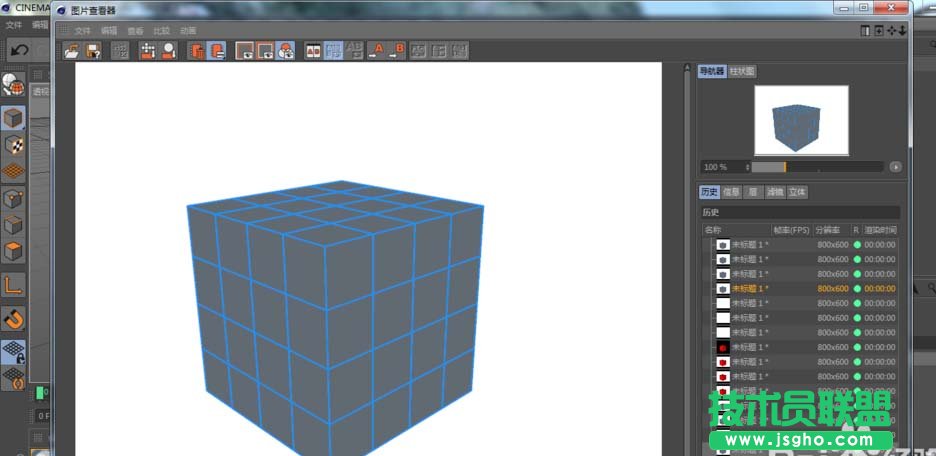Viewport: 936px width, 456px height.
Task: Click the Set as A comparison icon
Action: click(378, 51)
